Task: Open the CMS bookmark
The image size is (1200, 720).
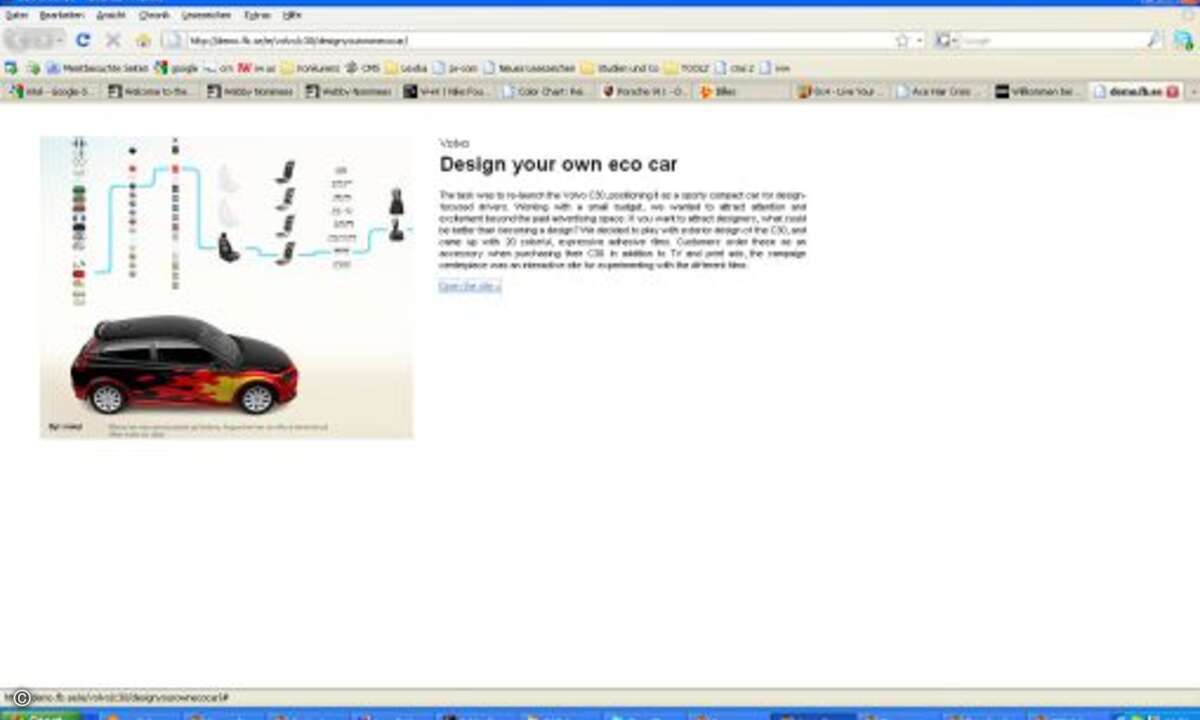Action: 362,68
